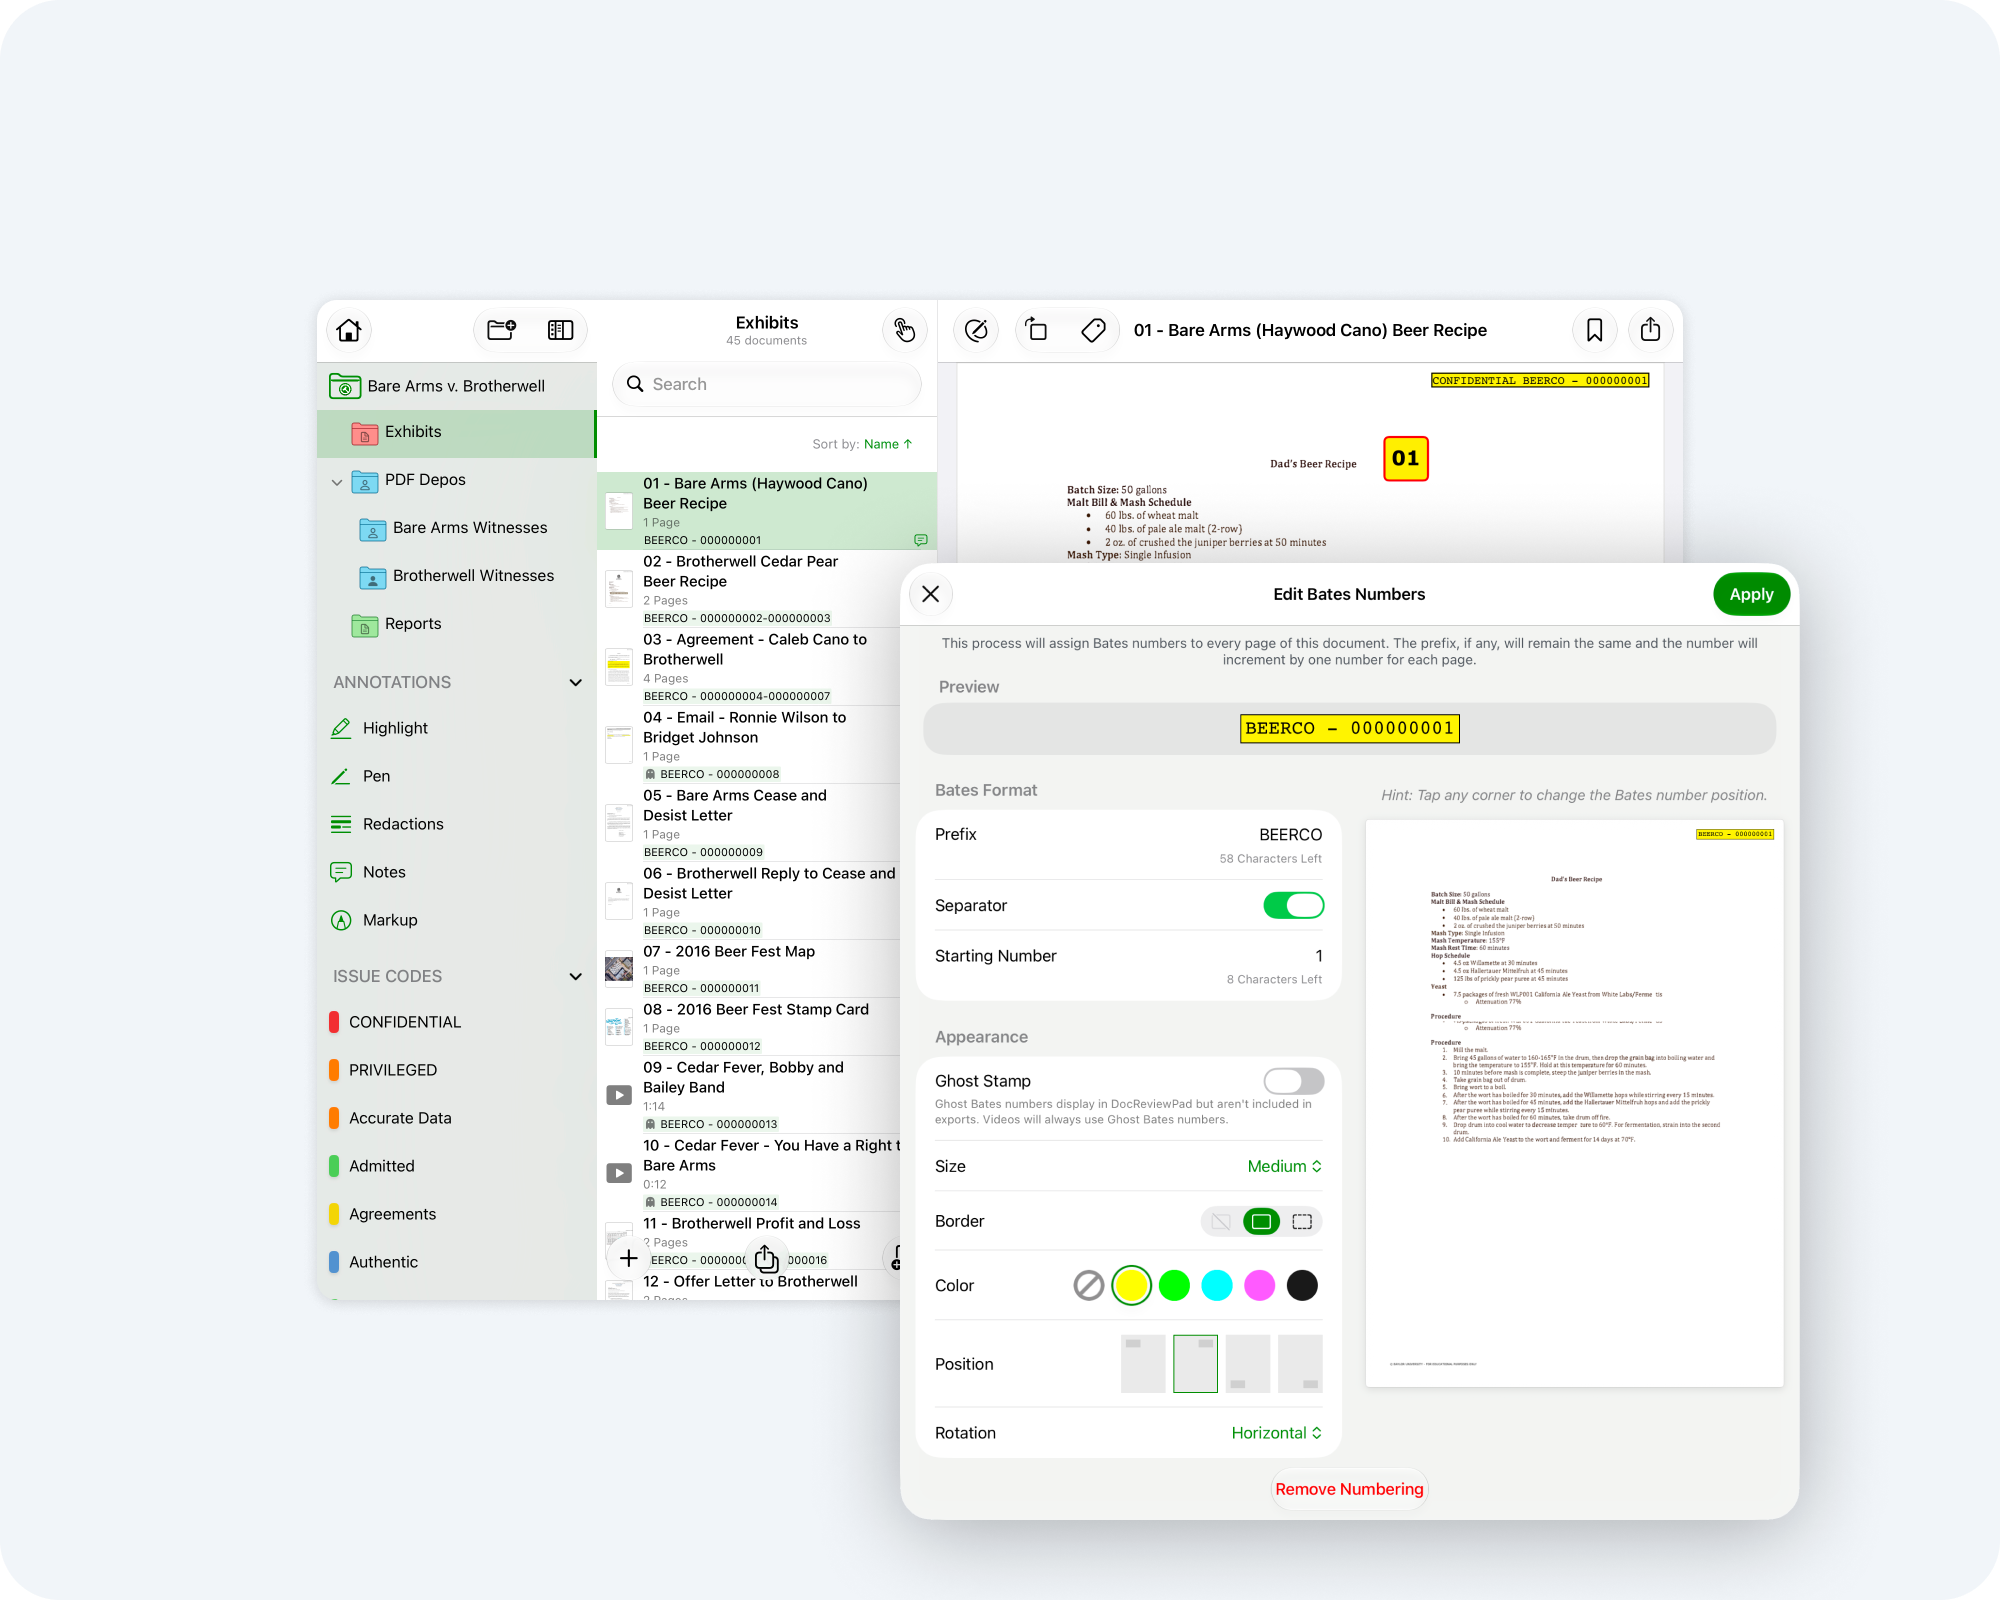
Task: Enable the Ghost Stamp switch
Action: (1293, 1081)
